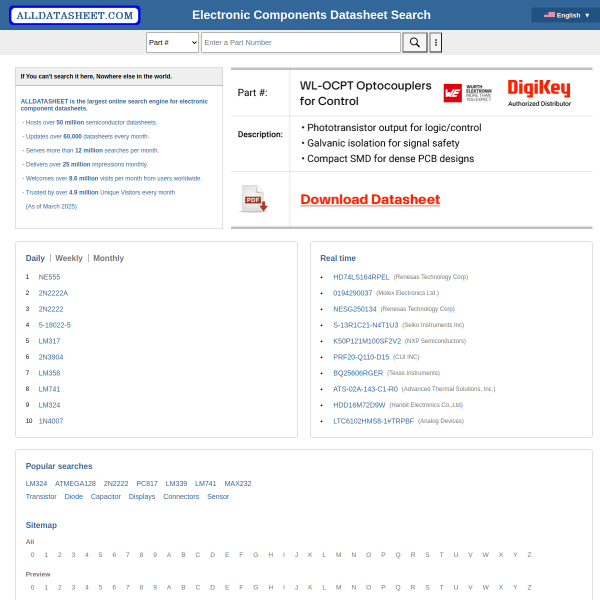
Task: Open letter T in the Preview sitemap
Action: (441, 587)
